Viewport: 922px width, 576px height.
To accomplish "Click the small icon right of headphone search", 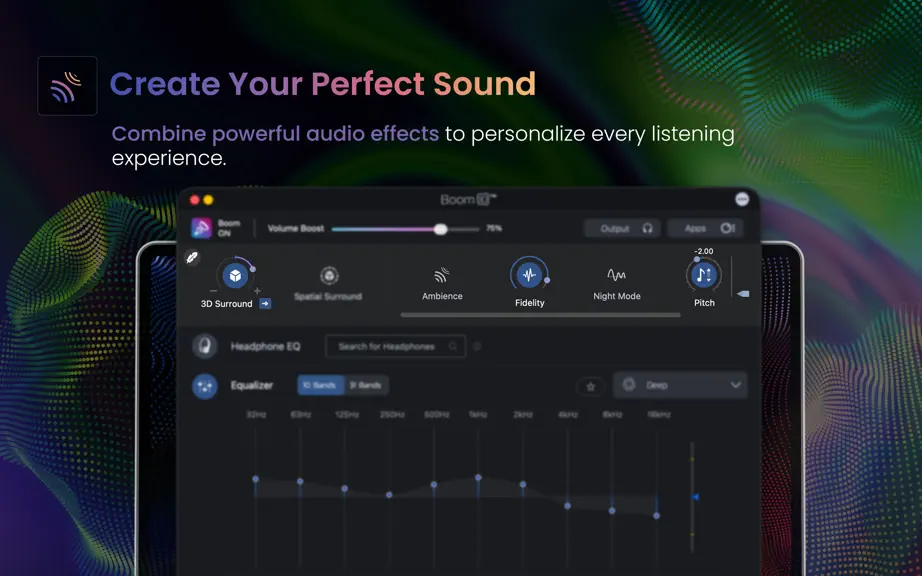I will coord(477,347).
